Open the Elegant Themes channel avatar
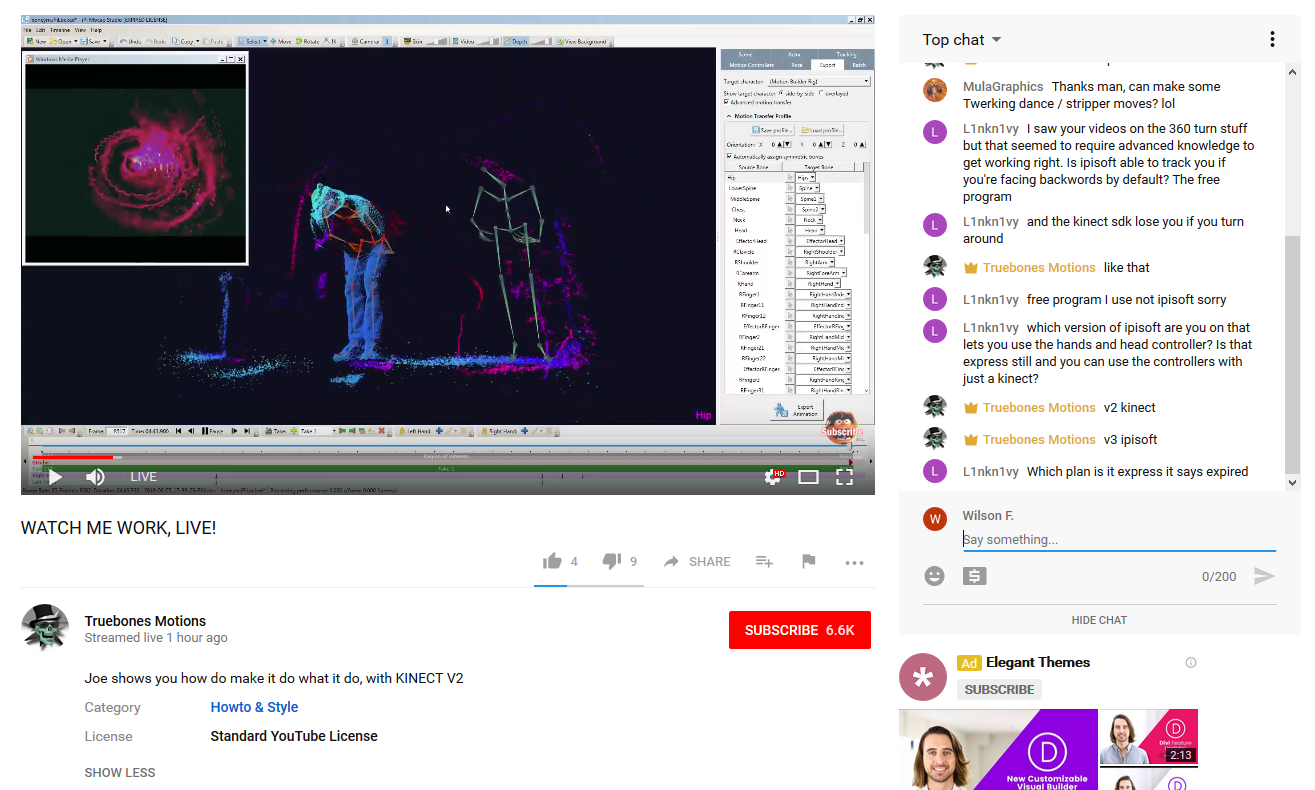Image resolution: width=1315 pixels, height=790 pixels. click(923, 677)
